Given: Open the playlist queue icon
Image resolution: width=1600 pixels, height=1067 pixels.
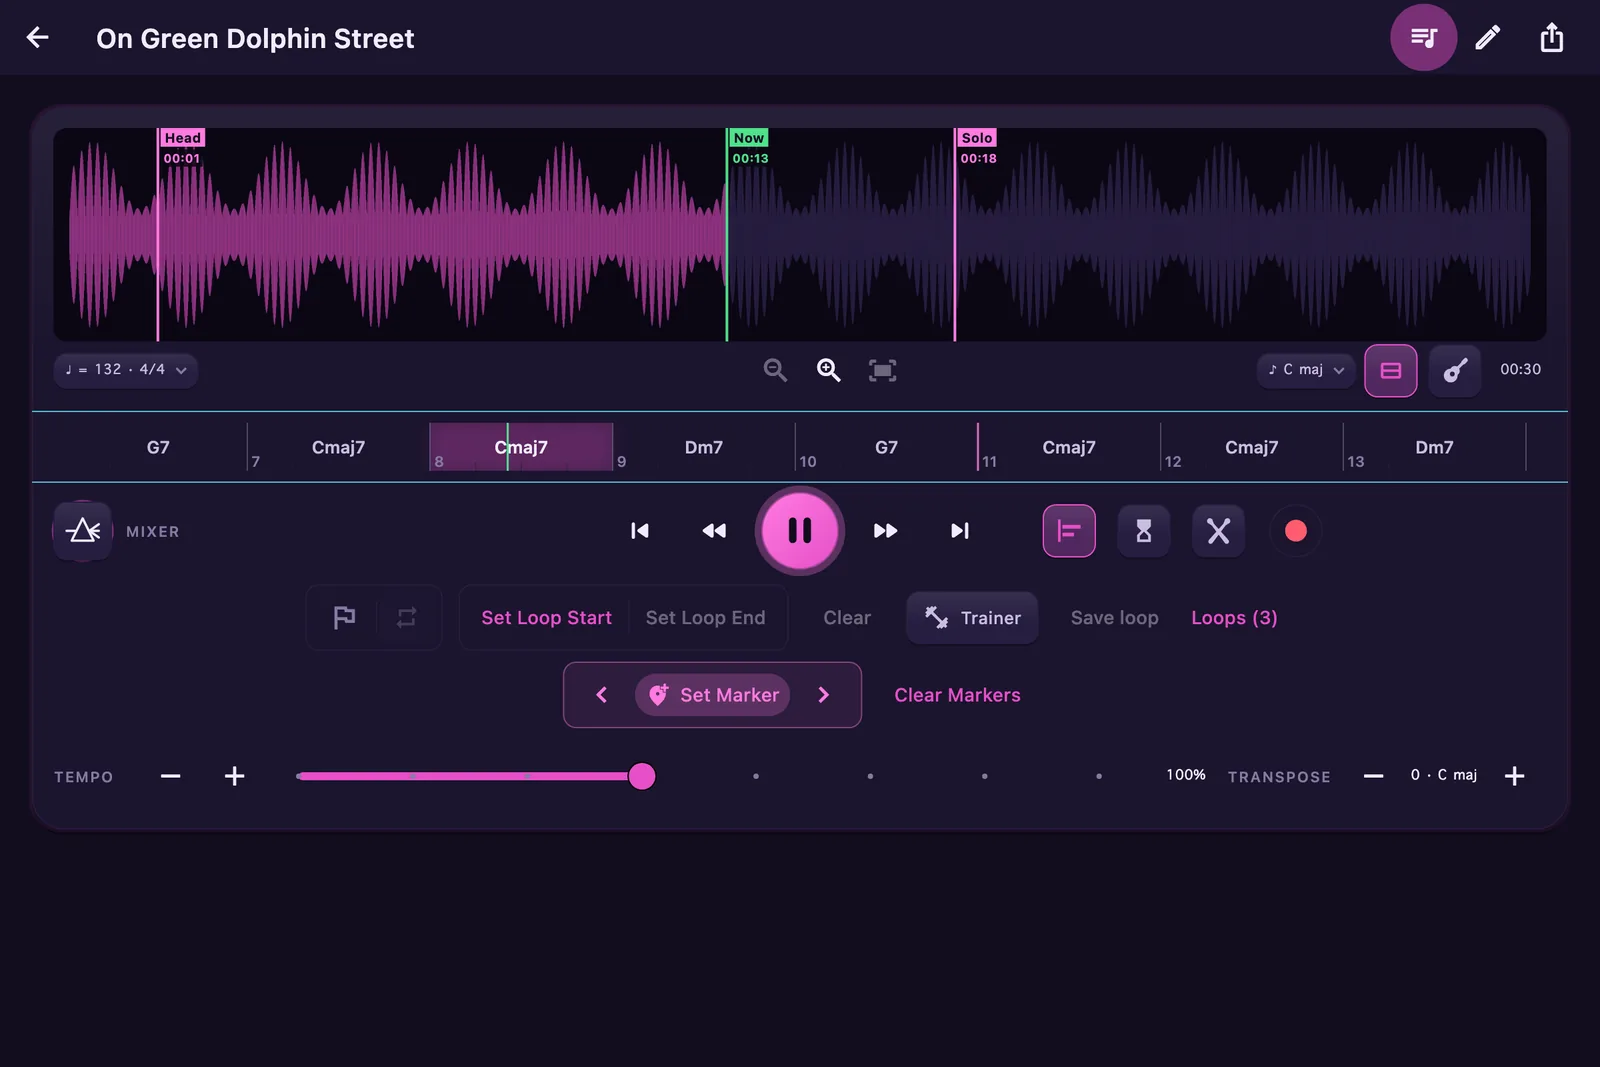Looking at the screenshot, I should coord(1423,38).
